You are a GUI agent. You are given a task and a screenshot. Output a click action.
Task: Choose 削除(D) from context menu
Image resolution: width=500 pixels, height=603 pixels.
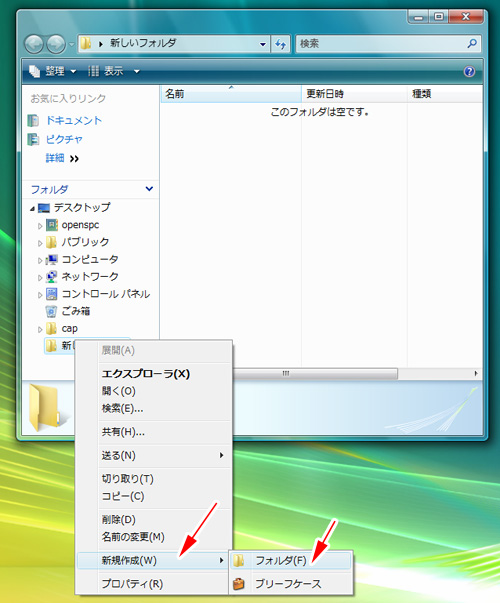coord(153,520)
